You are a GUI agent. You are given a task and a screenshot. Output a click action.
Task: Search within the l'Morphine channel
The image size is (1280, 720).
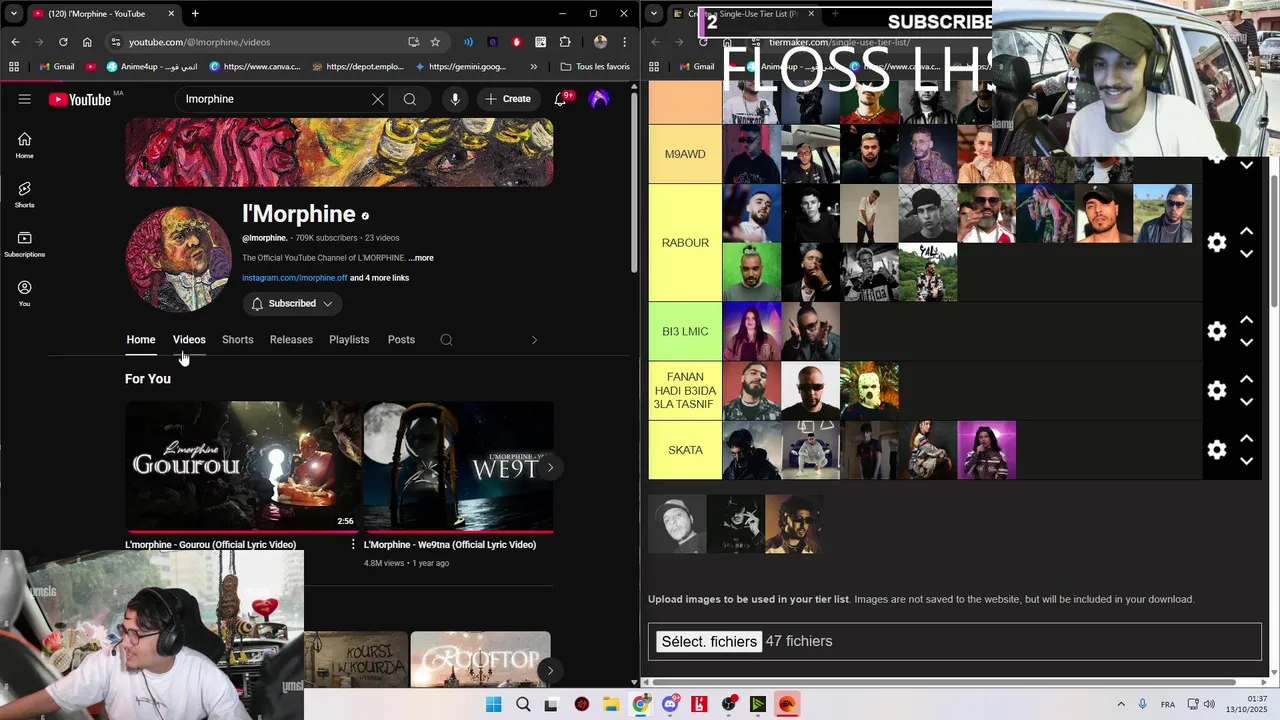[446, 340]
